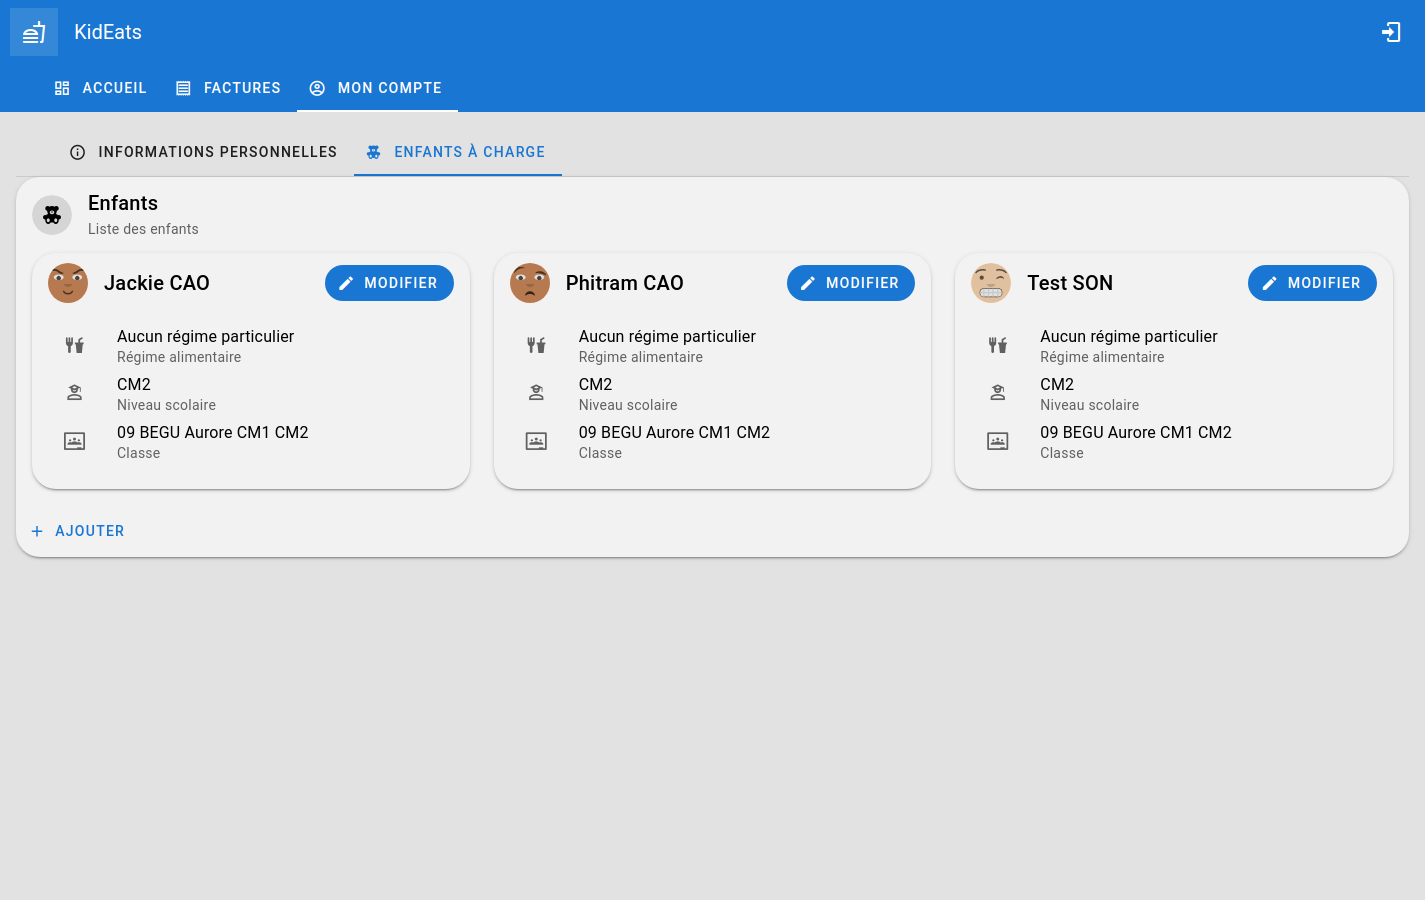Modify Jackie CAO's profile
The width and height of the screenshot is (1425, 900).
(x=389, y=283)
